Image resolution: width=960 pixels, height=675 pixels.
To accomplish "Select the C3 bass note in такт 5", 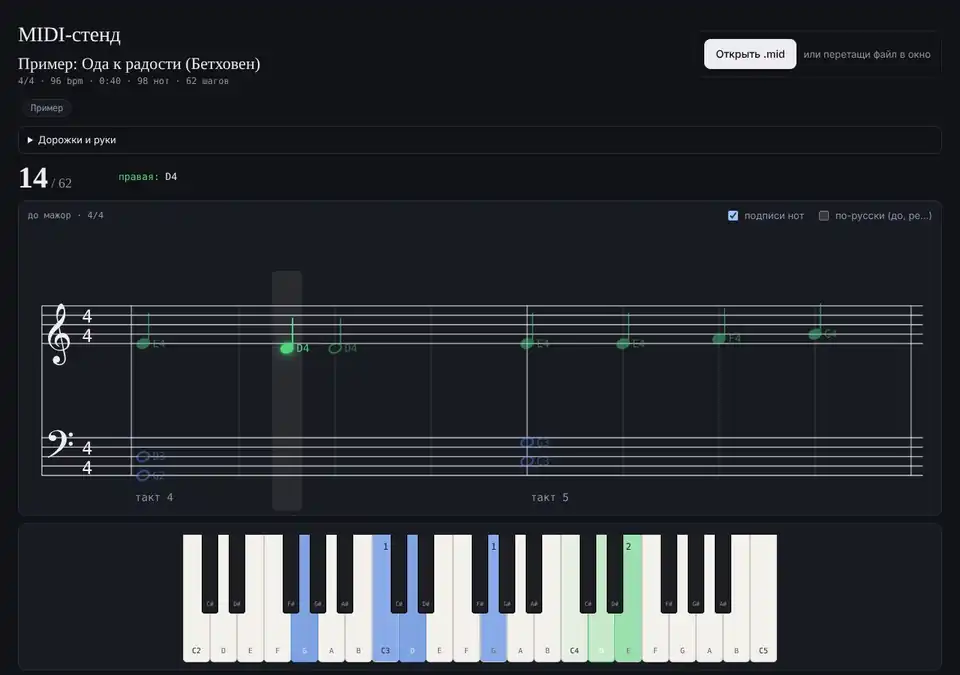I will (527, 461).
